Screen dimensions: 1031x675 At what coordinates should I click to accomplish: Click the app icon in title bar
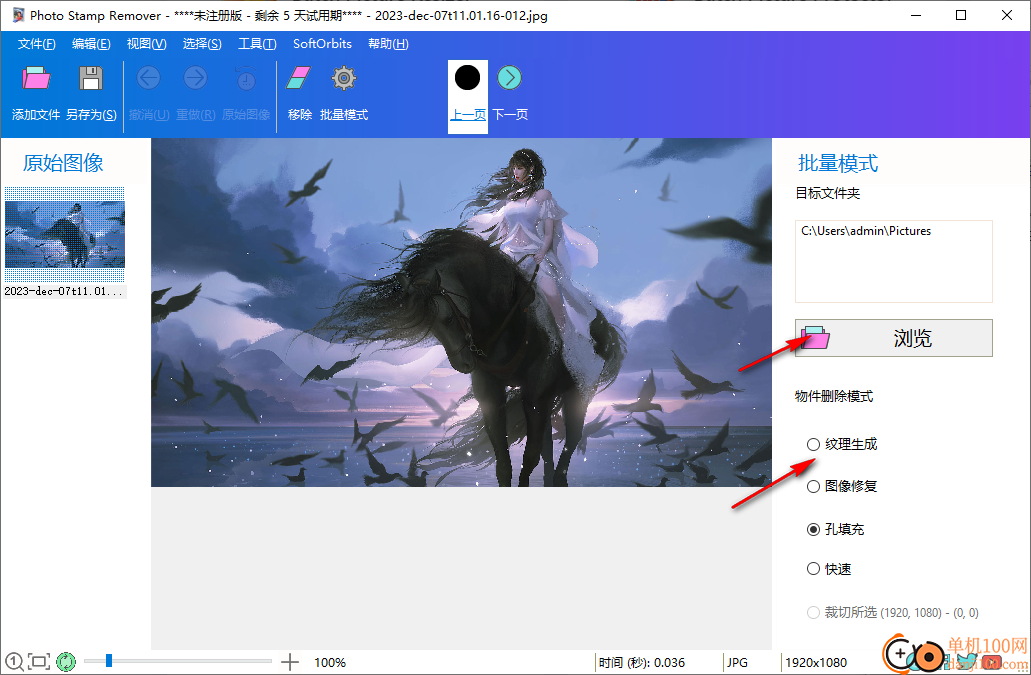tap(18, 15)
